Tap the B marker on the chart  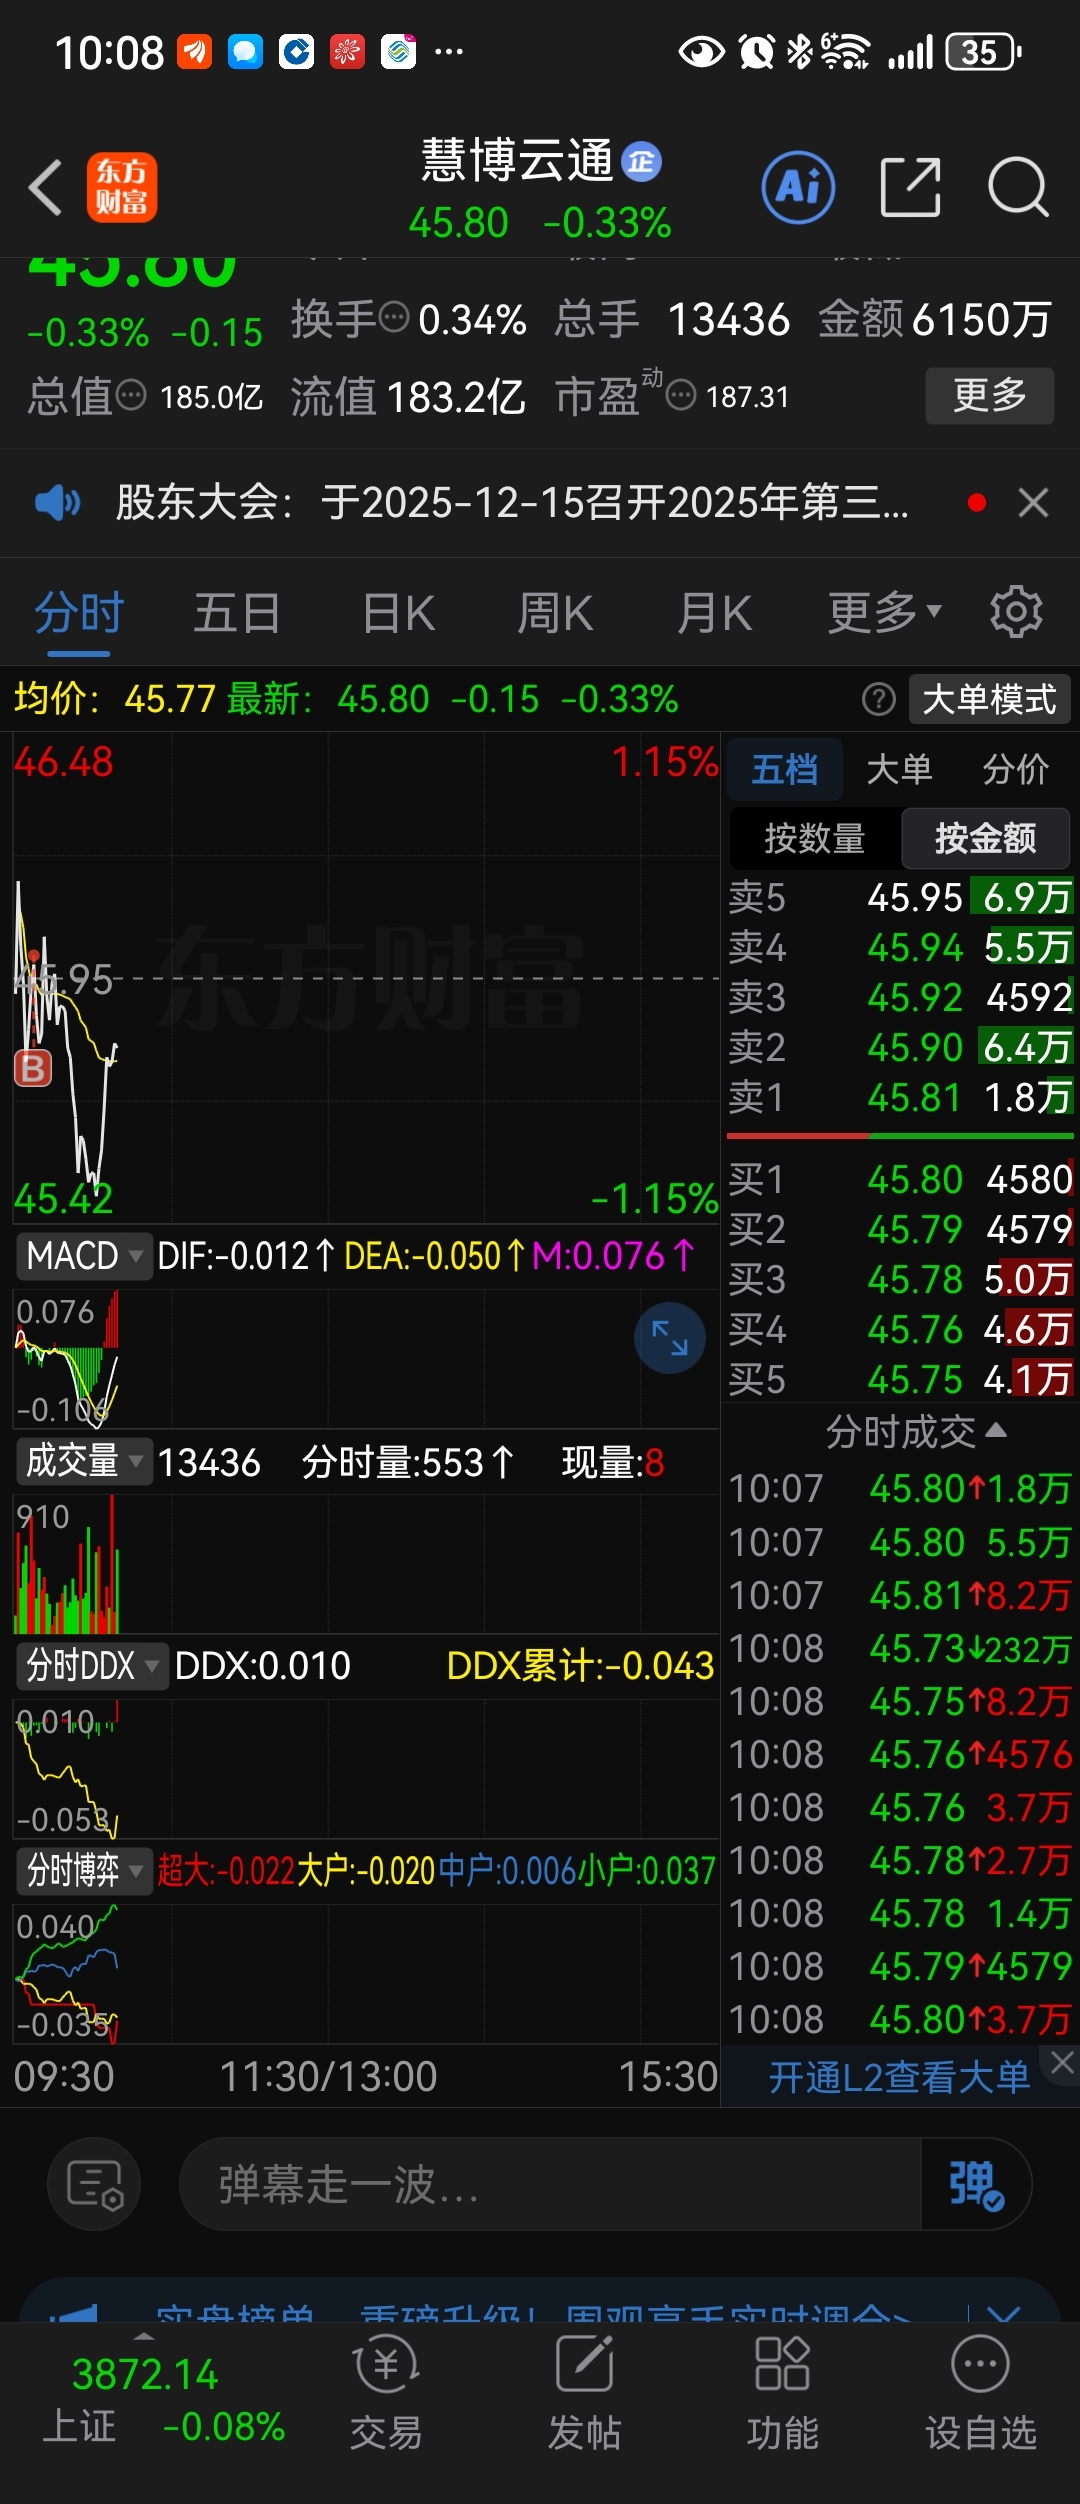click(x=32, y=1068)
